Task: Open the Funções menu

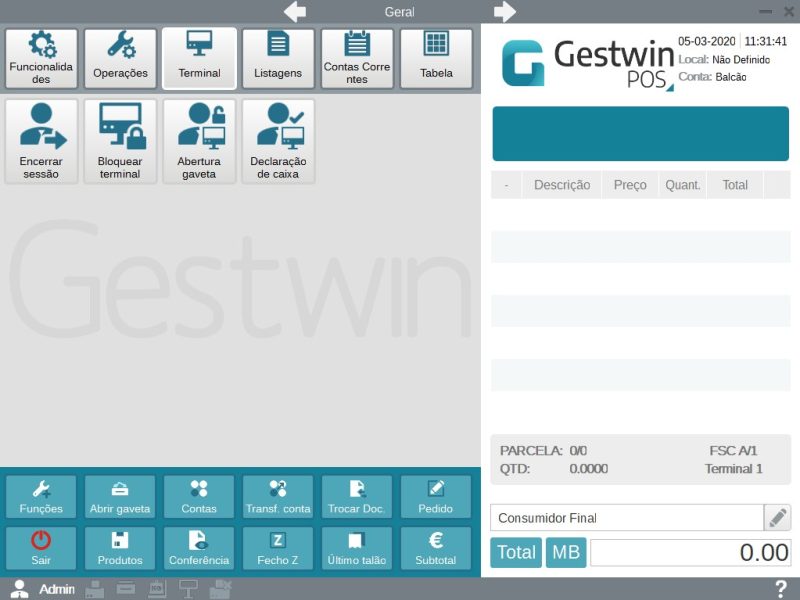Action: coord(41,497)
